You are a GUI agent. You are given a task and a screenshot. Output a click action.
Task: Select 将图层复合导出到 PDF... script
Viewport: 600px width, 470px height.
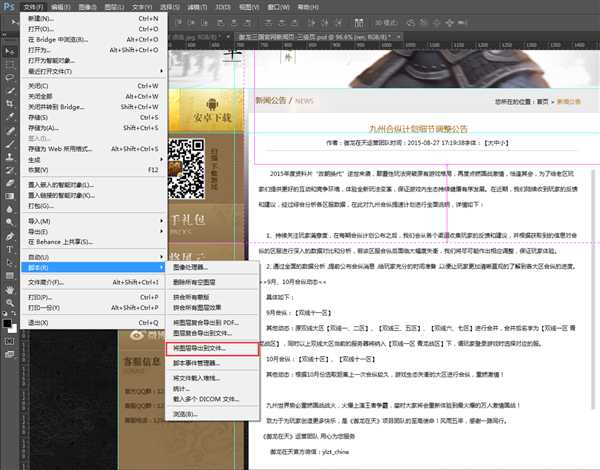pos(212,323)
